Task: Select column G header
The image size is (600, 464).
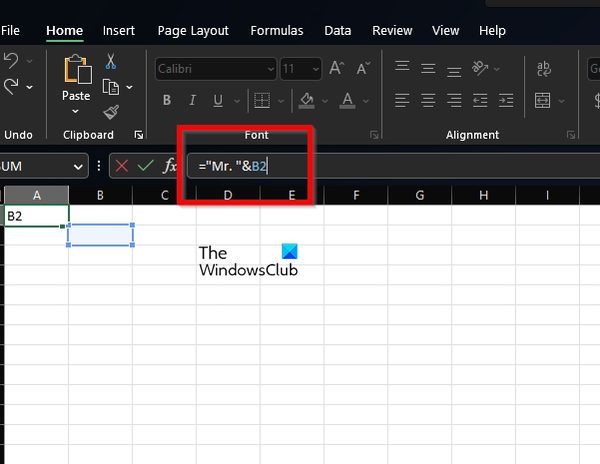Action: pyautogui.click(x=420, y=195)
